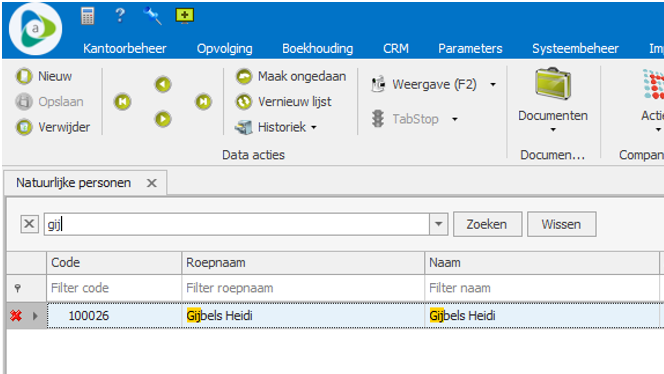Expand the search box history dropdown
The image size is (664, 374).
pos(439,224)
